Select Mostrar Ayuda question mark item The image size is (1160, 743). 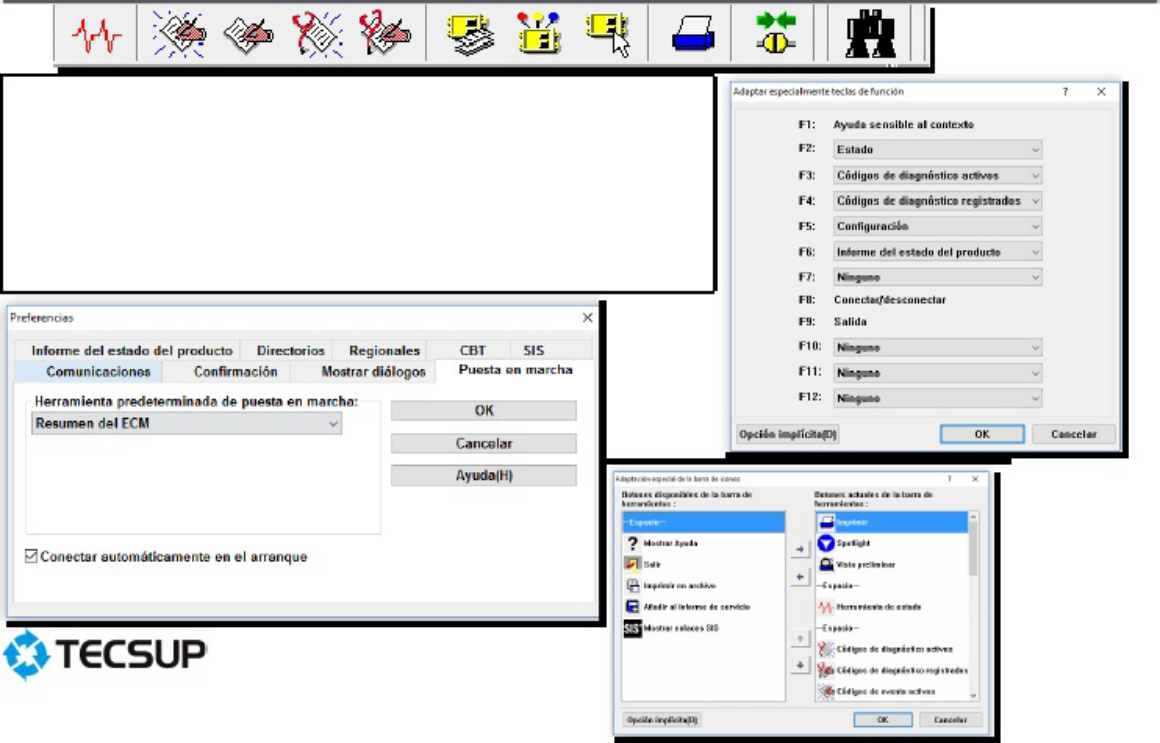click(x=703, y=543)
